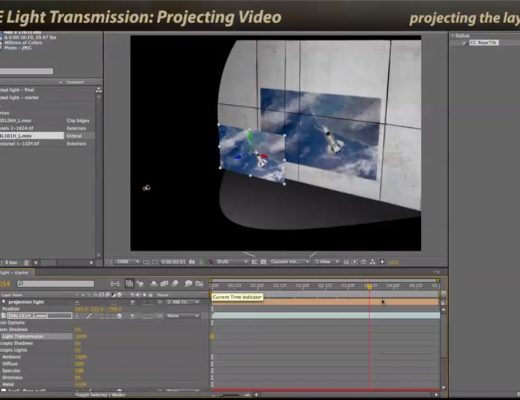Toggle the 3D Layer switch on RBL101H layer
Image resolution: width=520 pixels, height=400 pixels.
119,316
